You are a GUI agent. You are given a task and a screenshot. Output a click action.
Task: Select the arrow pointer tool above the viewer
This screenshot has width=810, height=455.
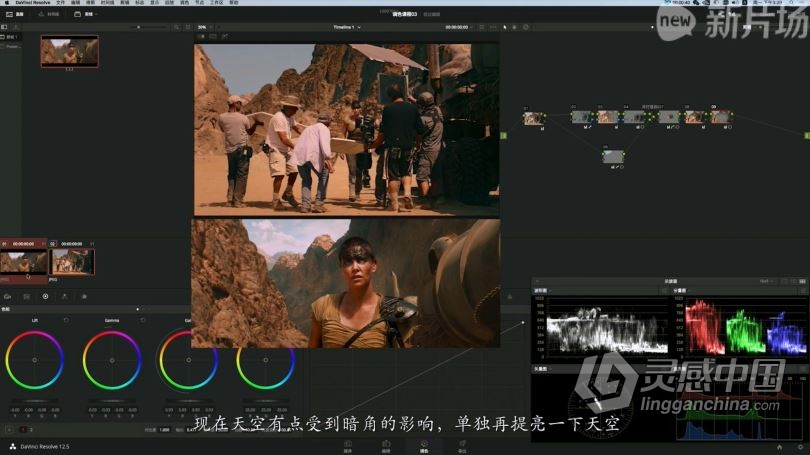505,27
